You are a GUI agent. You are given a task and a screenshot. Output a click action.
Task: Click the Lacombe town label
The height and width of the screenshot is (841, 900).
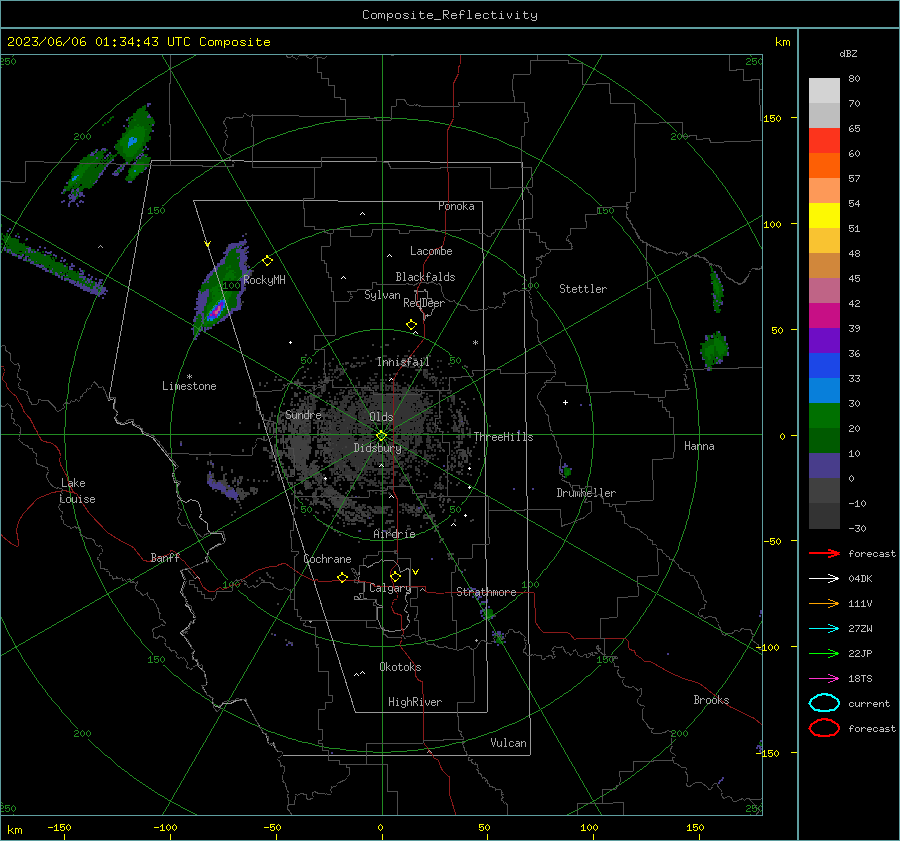click(x=431, y=251)
